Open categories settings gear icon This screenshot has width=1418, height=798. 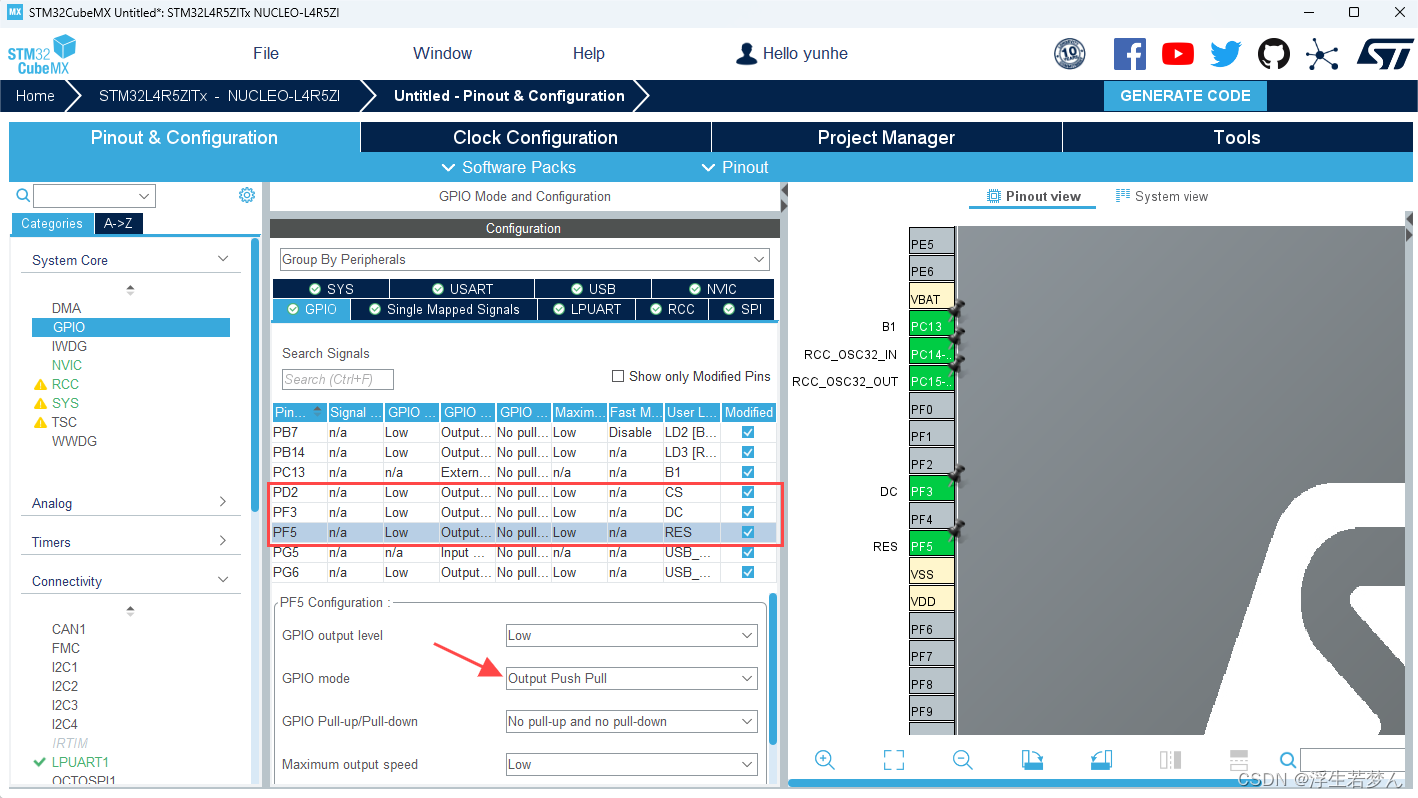[x=247, y=195]
